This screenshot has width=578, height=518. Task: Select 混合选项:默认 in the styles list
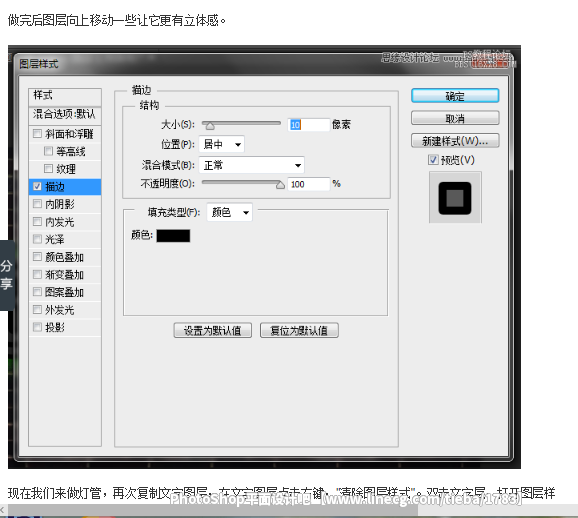tap(65, 115)
